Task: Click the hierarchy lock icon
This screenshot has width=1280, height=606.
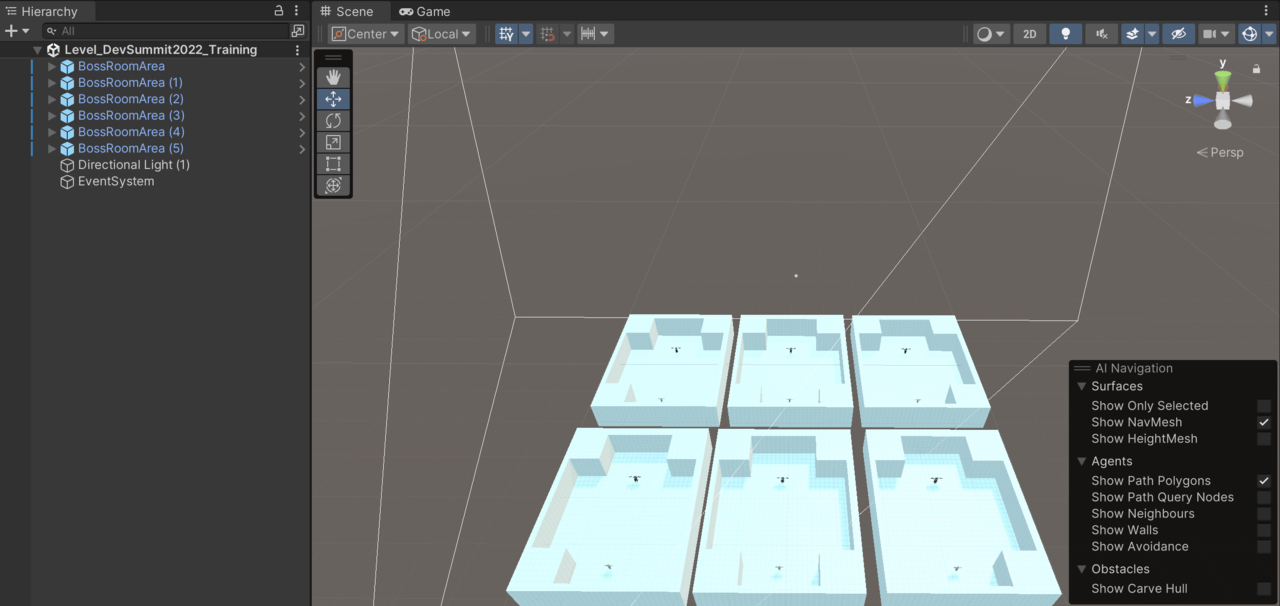Action: tap(279, 11)
